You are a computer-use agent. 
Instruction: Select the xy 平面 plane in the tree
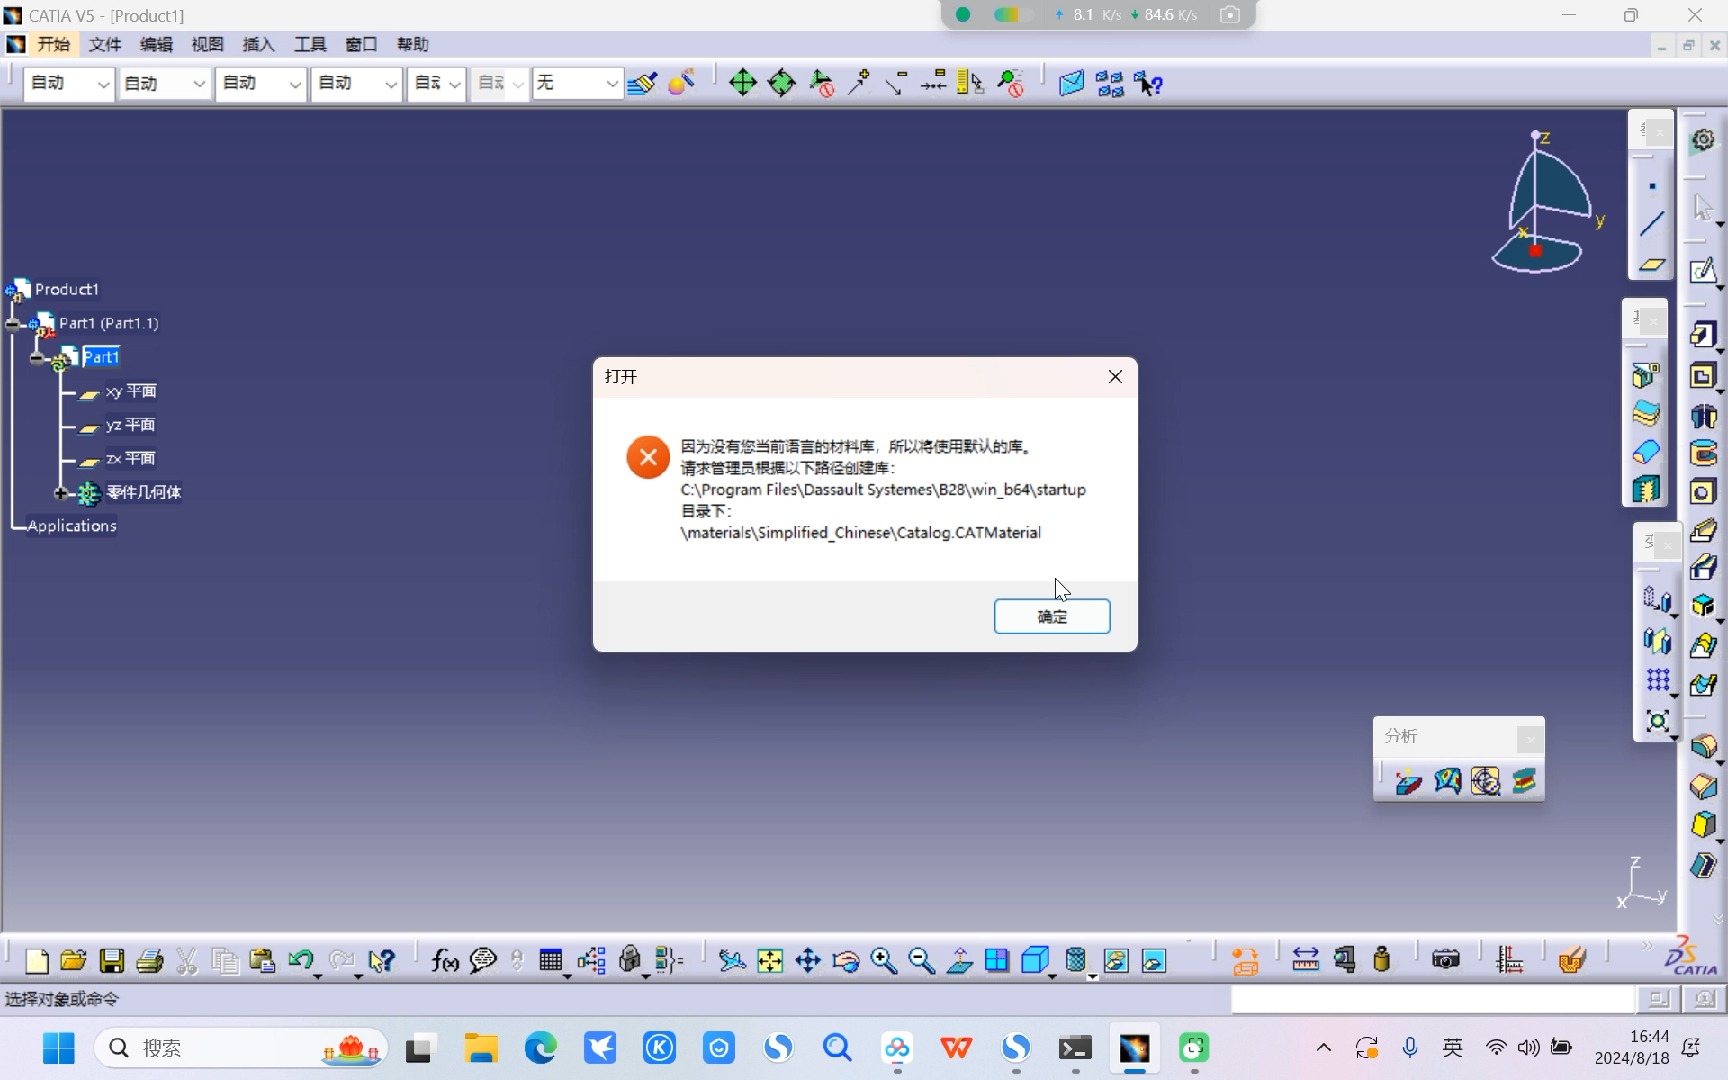131,391
